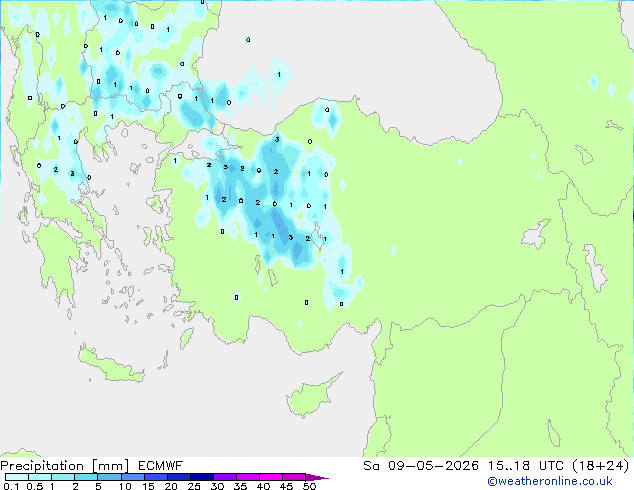Click the 'ECMWF' model label
The width and height of the screenshot is (634, 490).
(161, 466)
